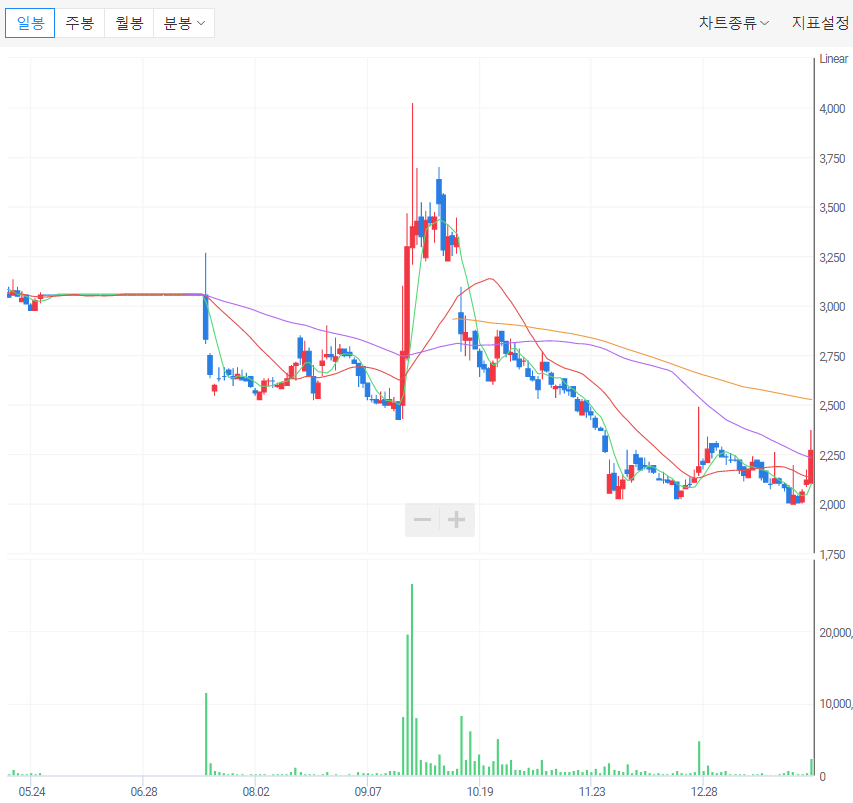Click the 1,750 price axis label
Viewport: 853px width, 803px height.
(832, 554)
